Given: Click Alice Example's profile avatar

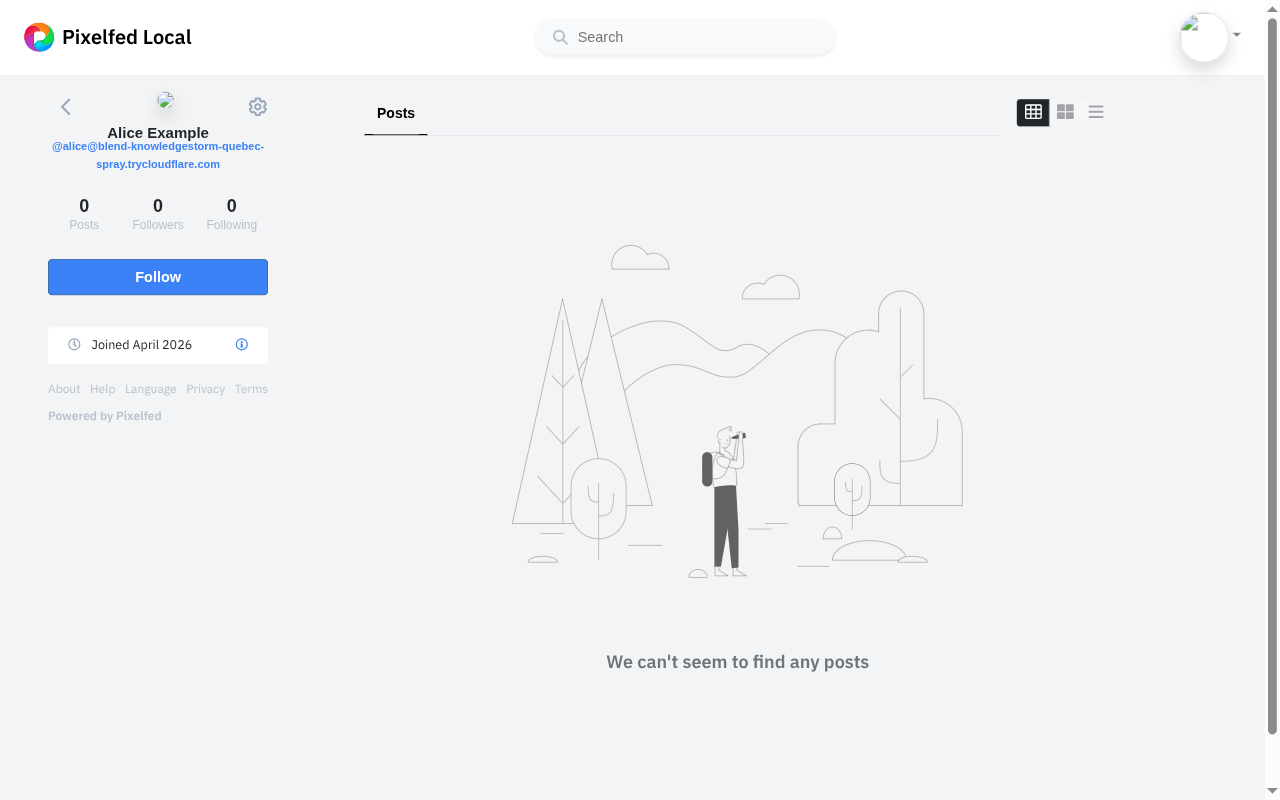Looking at the screenshot, I should coord(166,100).
